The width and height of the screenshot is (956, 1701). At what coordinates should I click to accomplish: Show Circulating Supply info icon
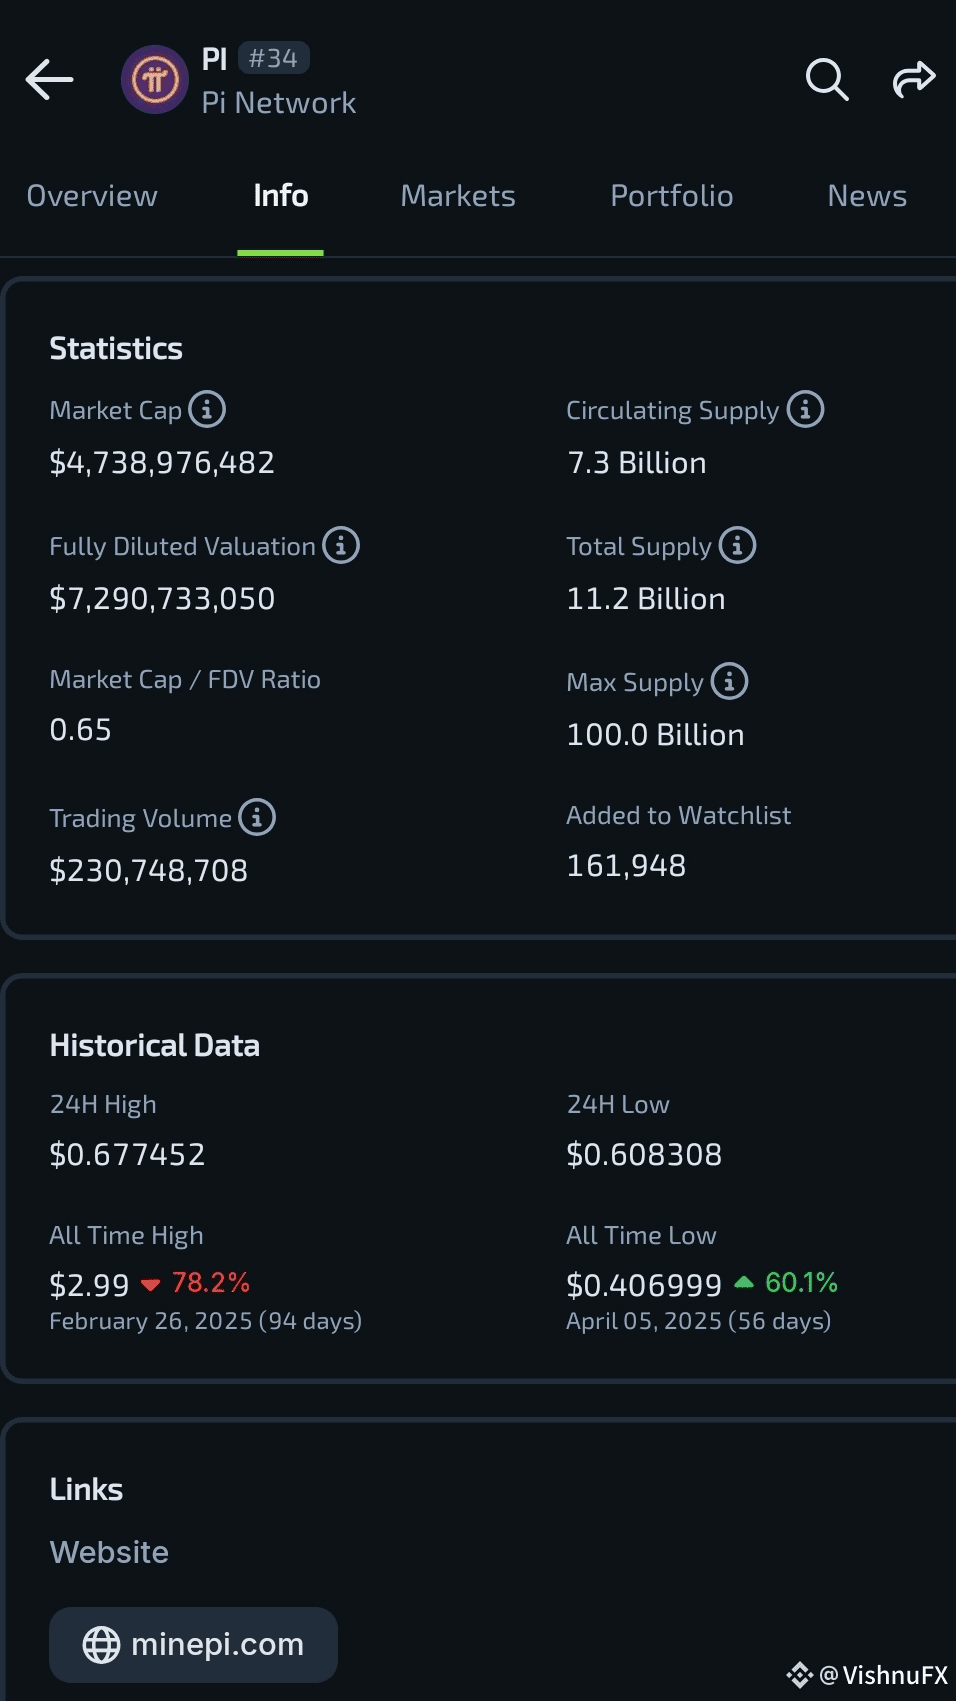805,409
